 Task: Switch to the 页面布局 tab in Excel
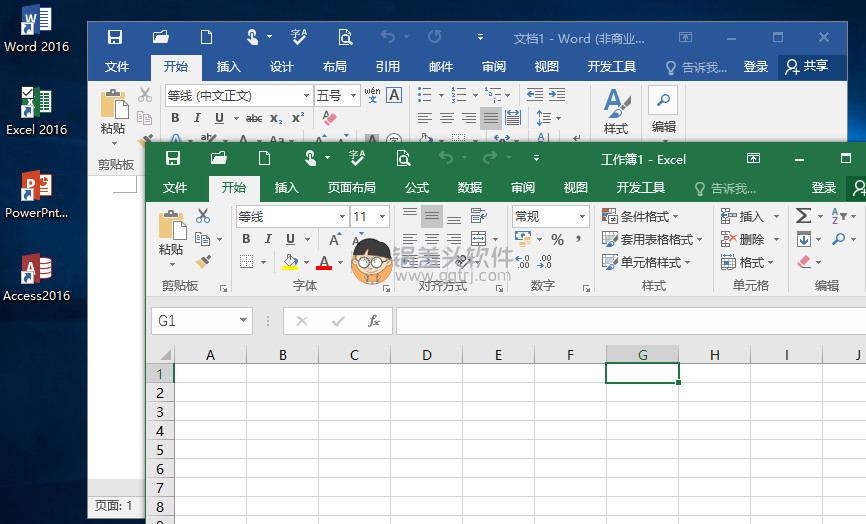352,188
